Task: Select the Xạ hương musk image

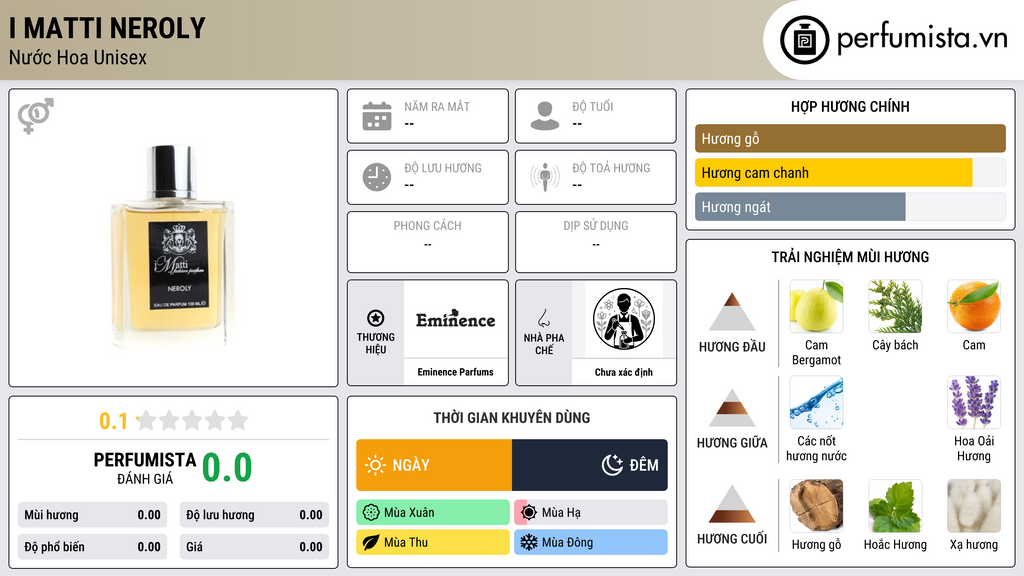Action: (x=974, y=505)
